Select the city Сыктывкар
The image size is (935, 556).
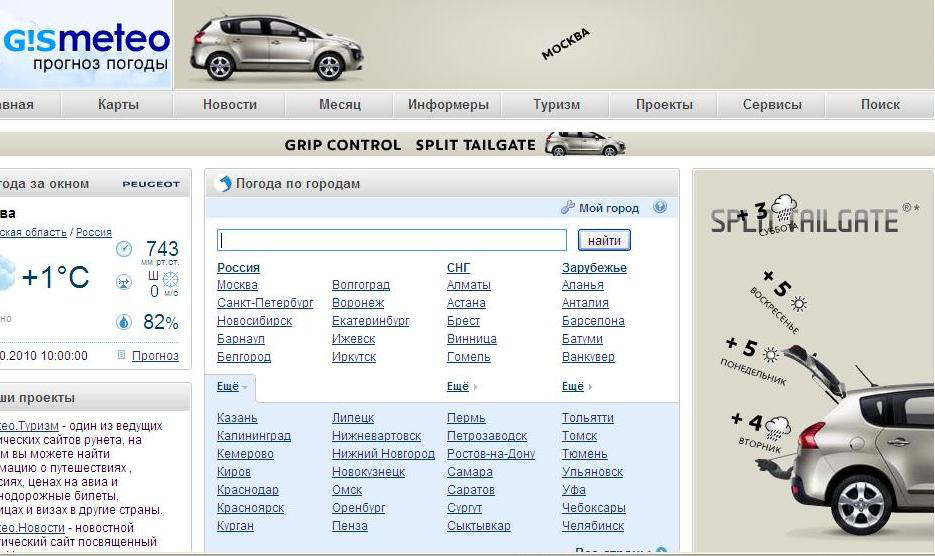point(479,526)
